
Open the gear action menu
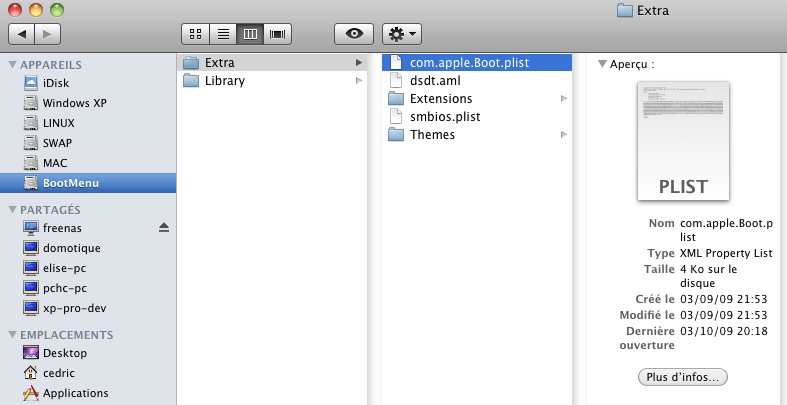click(x=402, y=34)
